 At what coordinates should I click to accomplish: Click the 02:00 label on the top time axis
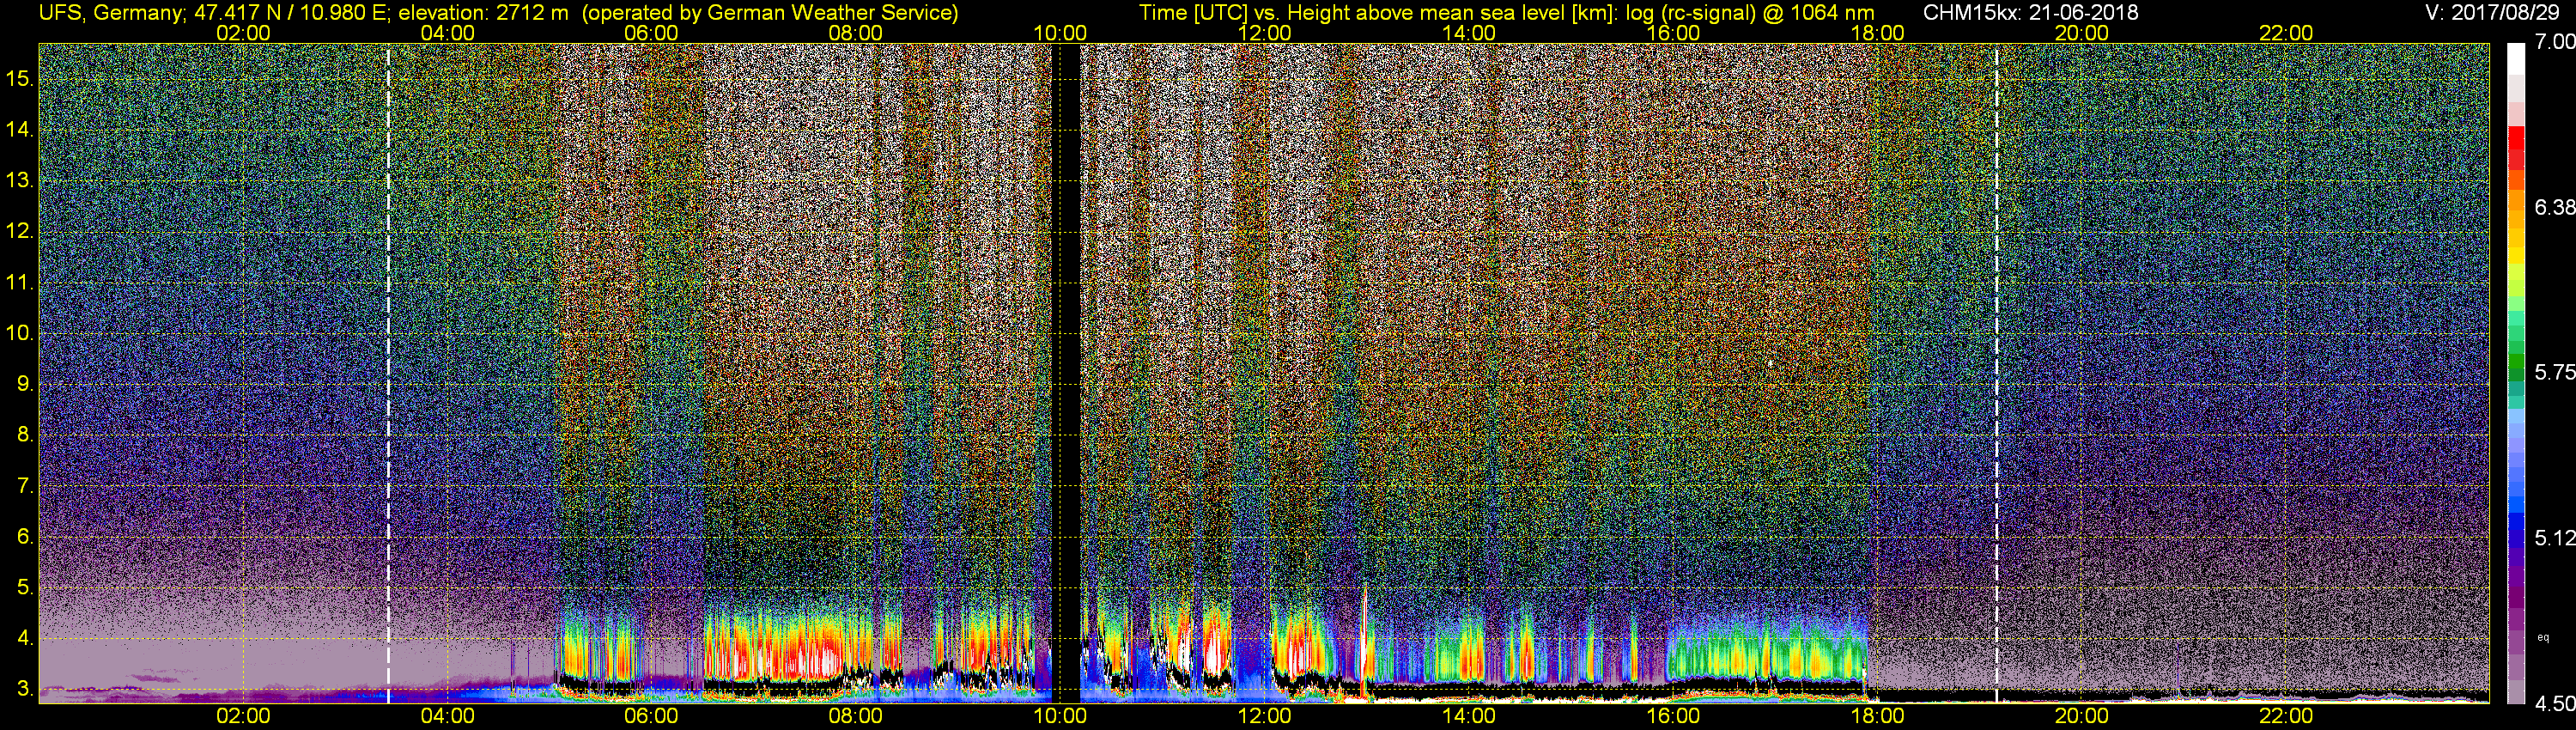coord(243,33)
